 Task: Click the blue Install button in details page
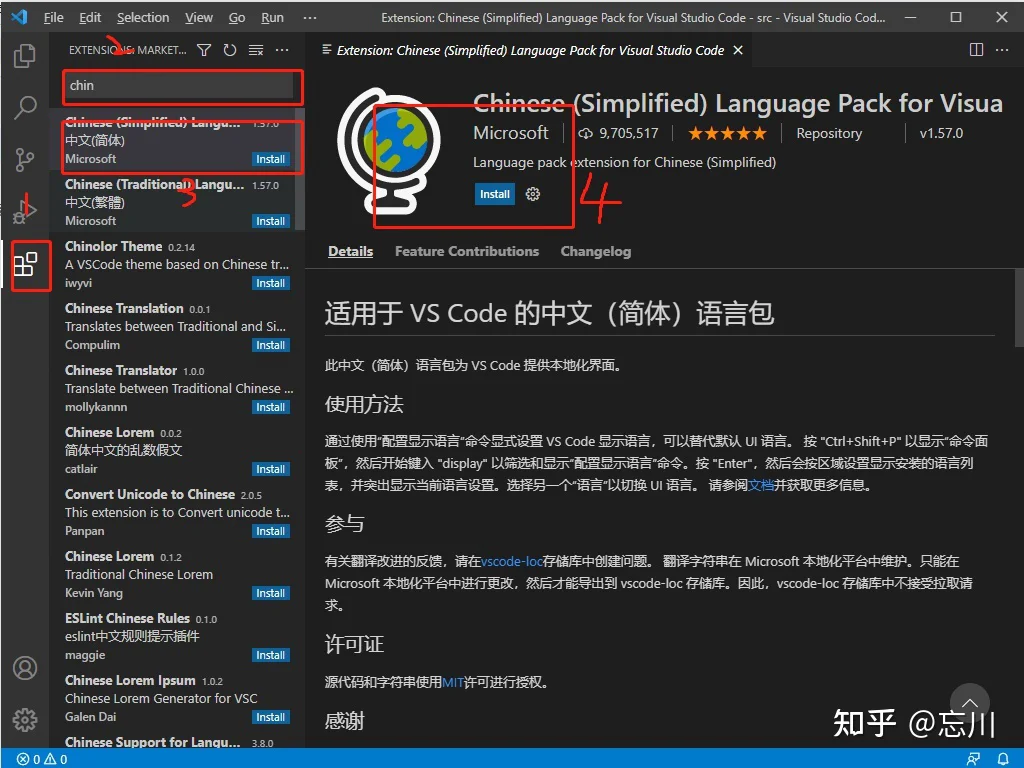[x=495, y=194]
